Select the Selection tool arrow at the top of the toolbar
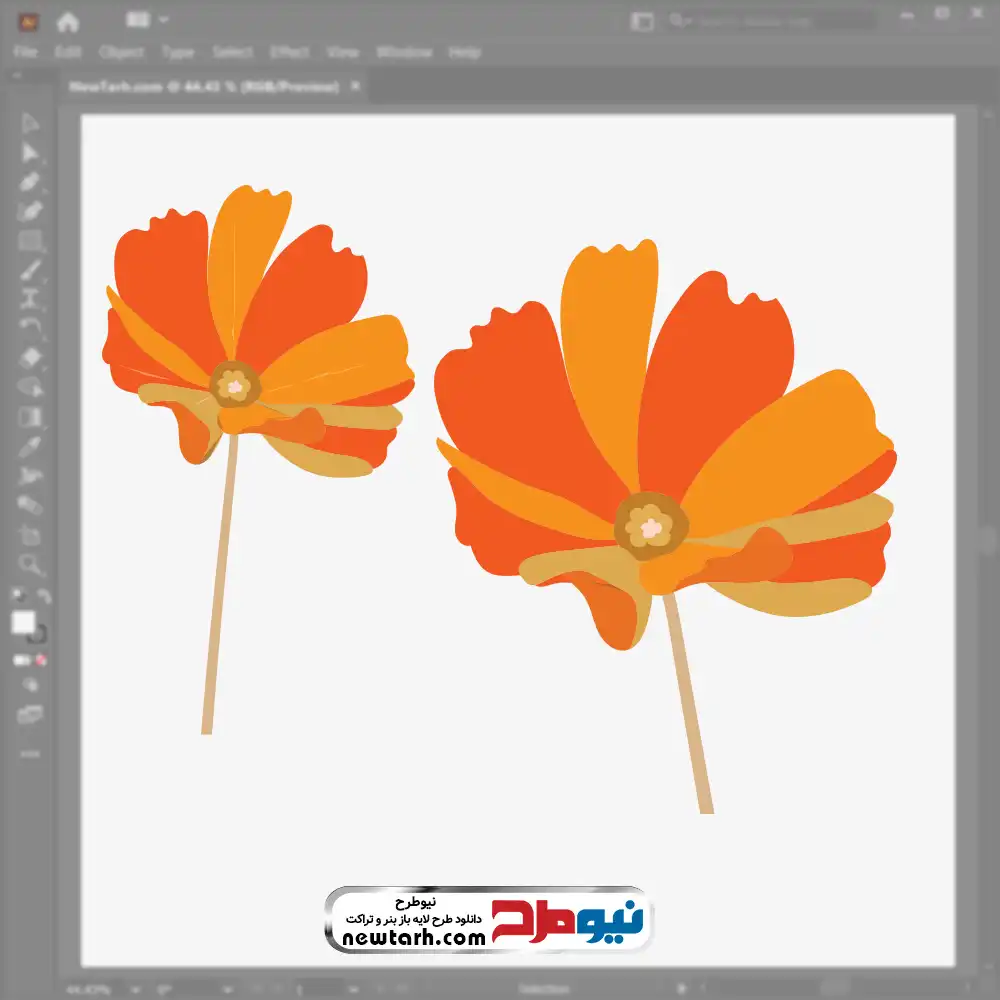1000x1000 pixels. [x=29, y=123]
